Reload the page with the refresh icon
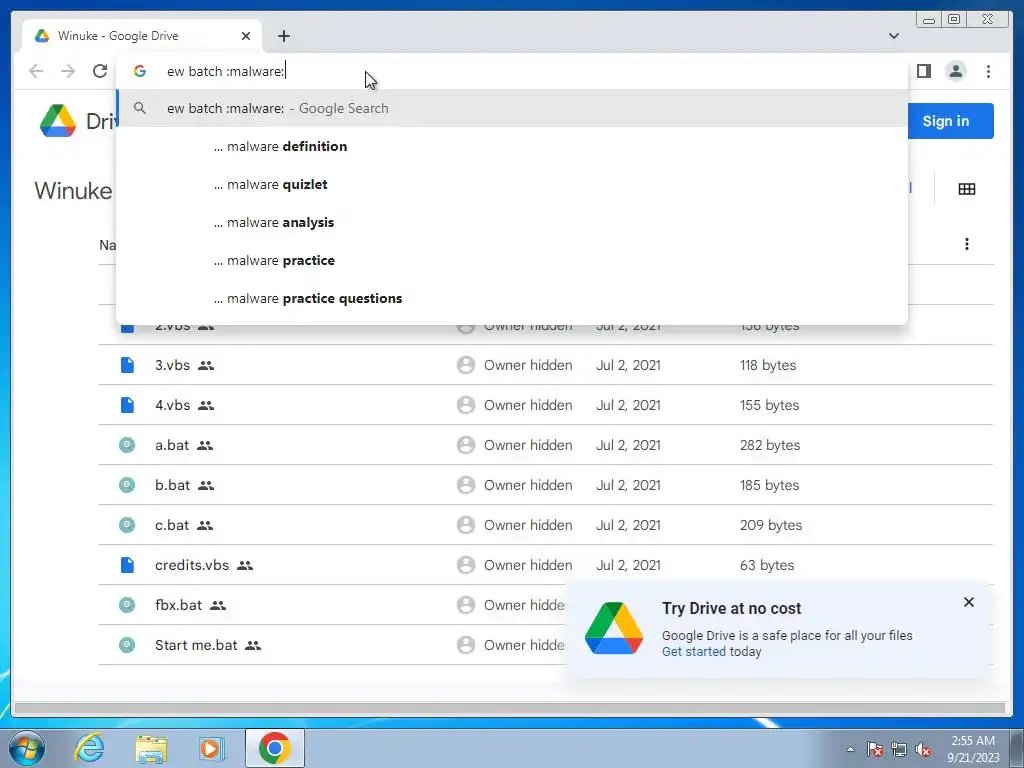This screenshot has height=768, width=1024. [x=100, y=71]
